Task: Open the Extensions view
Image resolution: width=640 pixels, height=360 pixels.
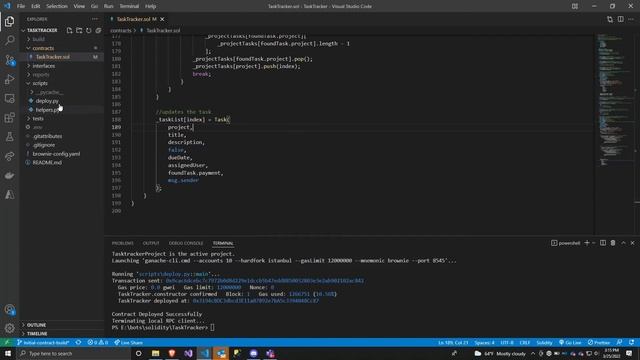Action: click(x=9, y=118)
